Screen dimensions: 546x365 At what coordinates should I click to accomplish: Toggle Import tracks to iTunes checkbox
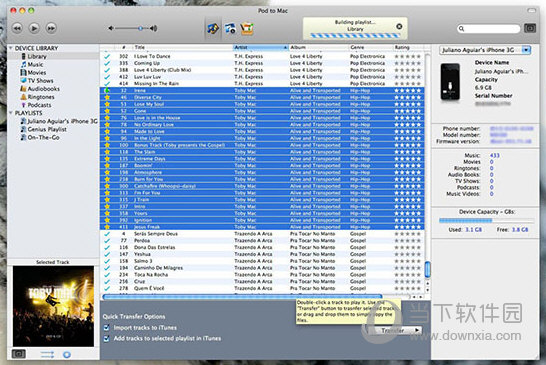[107, 327]
